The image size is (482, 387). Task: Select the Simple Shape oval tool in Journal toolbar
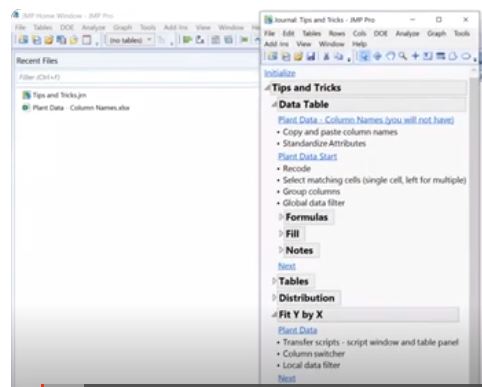(466, 56)
